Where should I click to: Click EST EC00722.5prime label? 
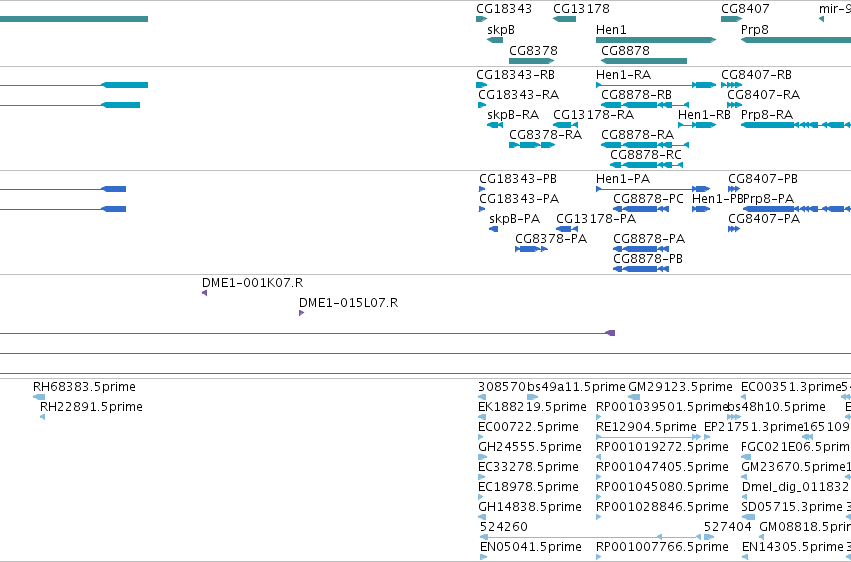[x=528, y=427]
